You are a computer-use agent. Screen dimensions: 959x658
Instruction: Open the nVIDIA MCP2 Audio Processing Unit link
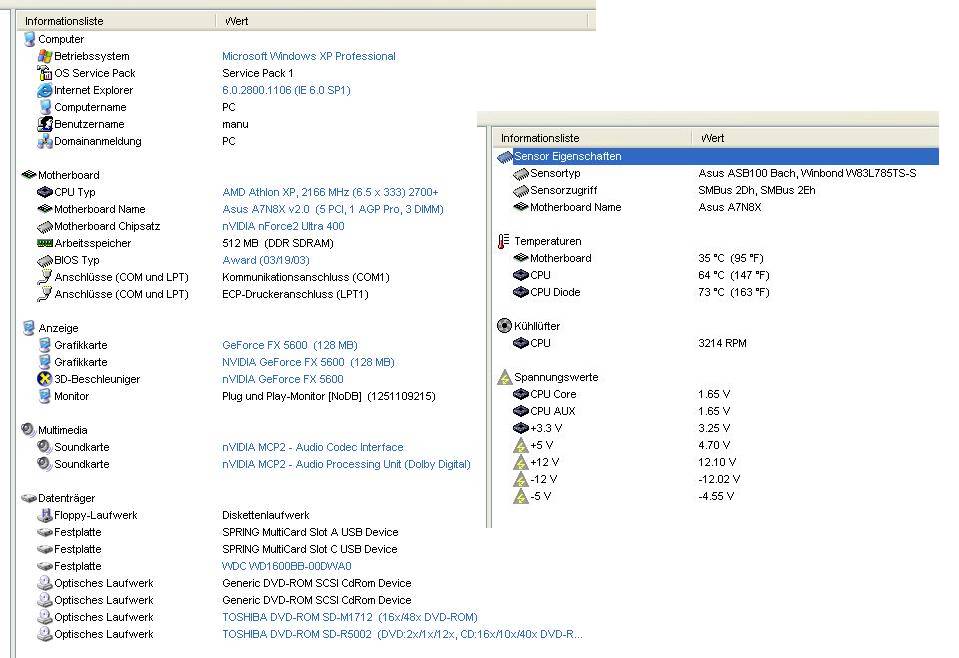[346, 464]
